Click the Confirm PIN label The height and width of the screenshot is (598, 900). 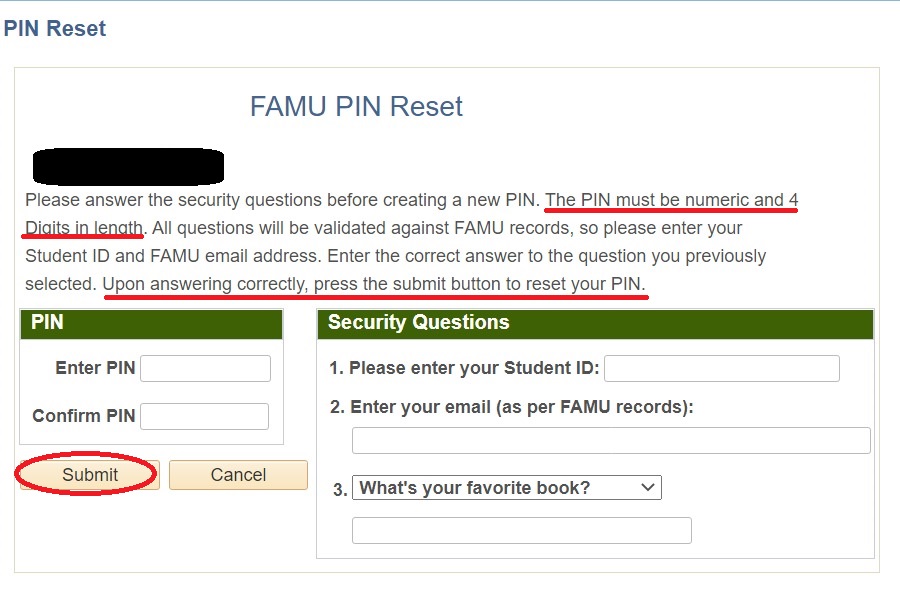click(84, 416)
